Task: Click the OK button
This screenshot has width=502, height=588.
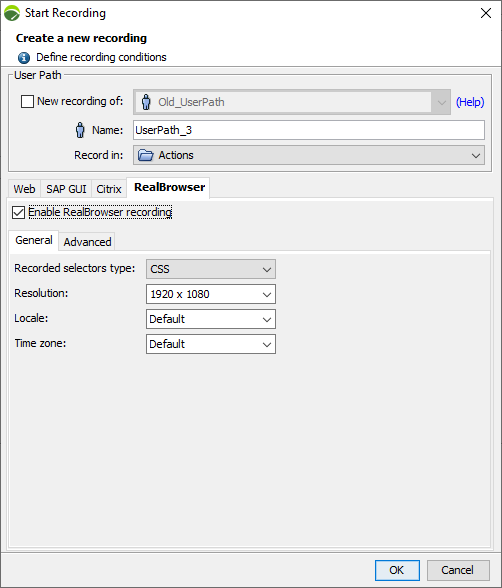Action: pos(397,570)
